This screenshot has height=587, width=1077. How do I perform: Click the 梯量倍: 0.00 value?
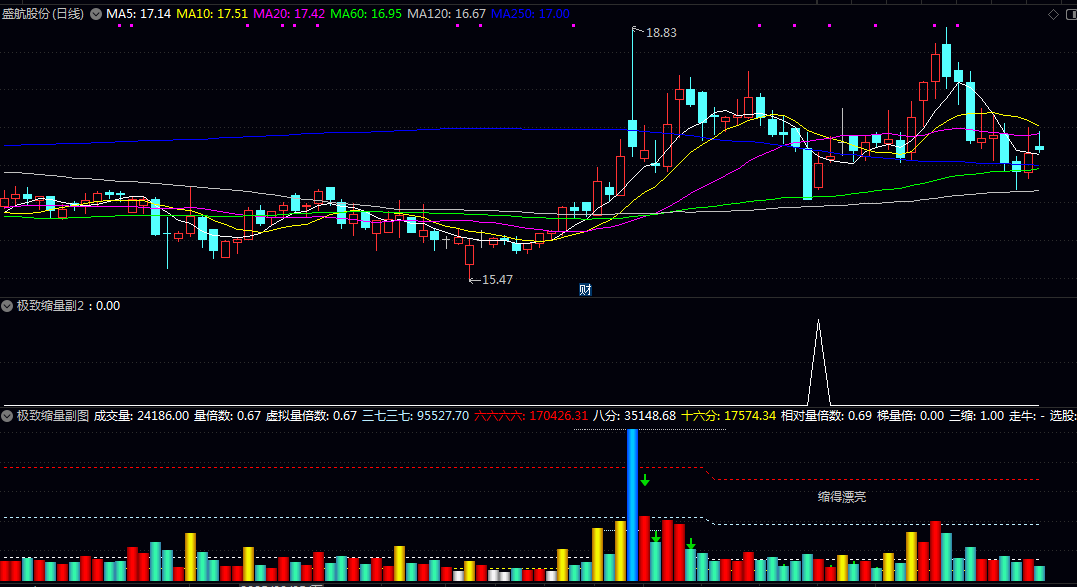point(911,415)
